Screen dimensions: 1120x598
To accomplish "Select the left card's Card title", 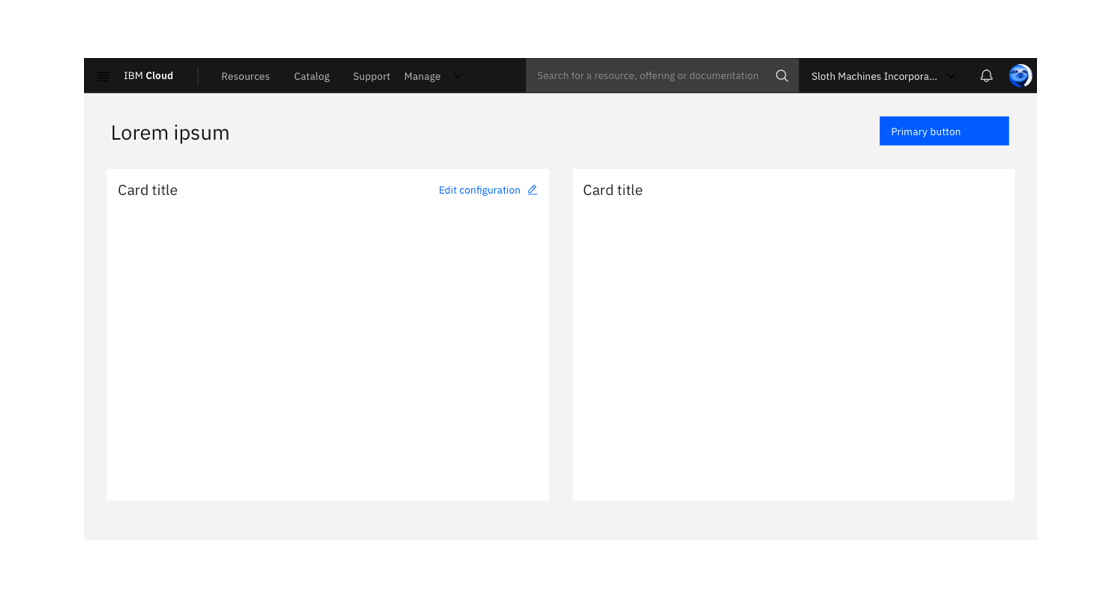I will pos(148,190).
